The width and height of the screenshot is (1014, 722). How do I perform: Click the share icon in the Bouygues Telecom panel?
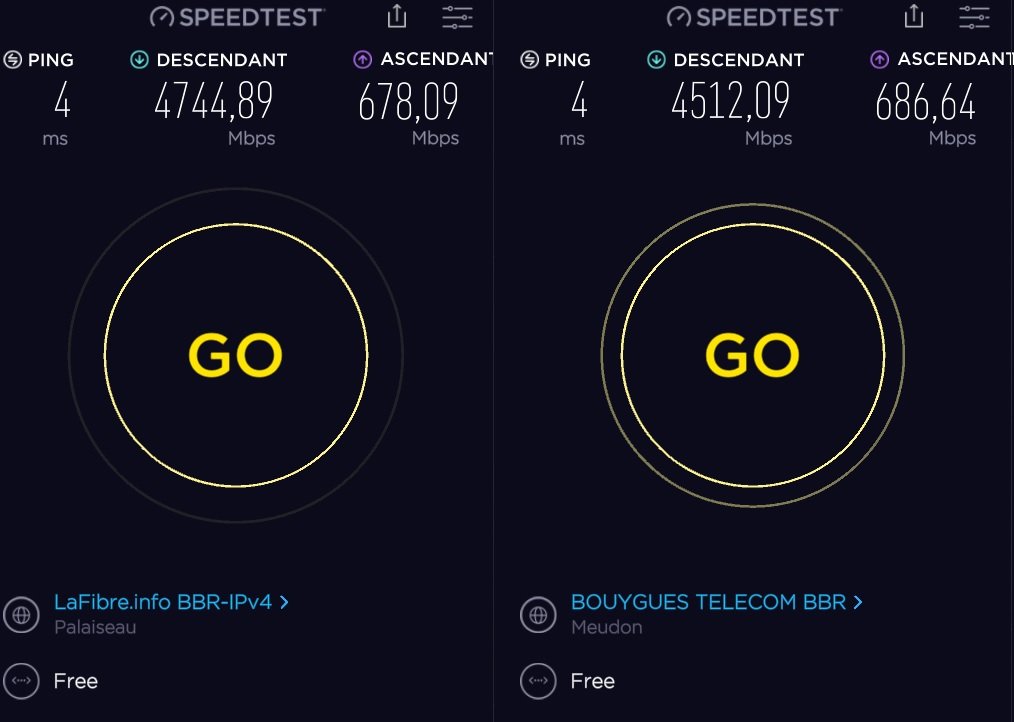pos(913,16)
